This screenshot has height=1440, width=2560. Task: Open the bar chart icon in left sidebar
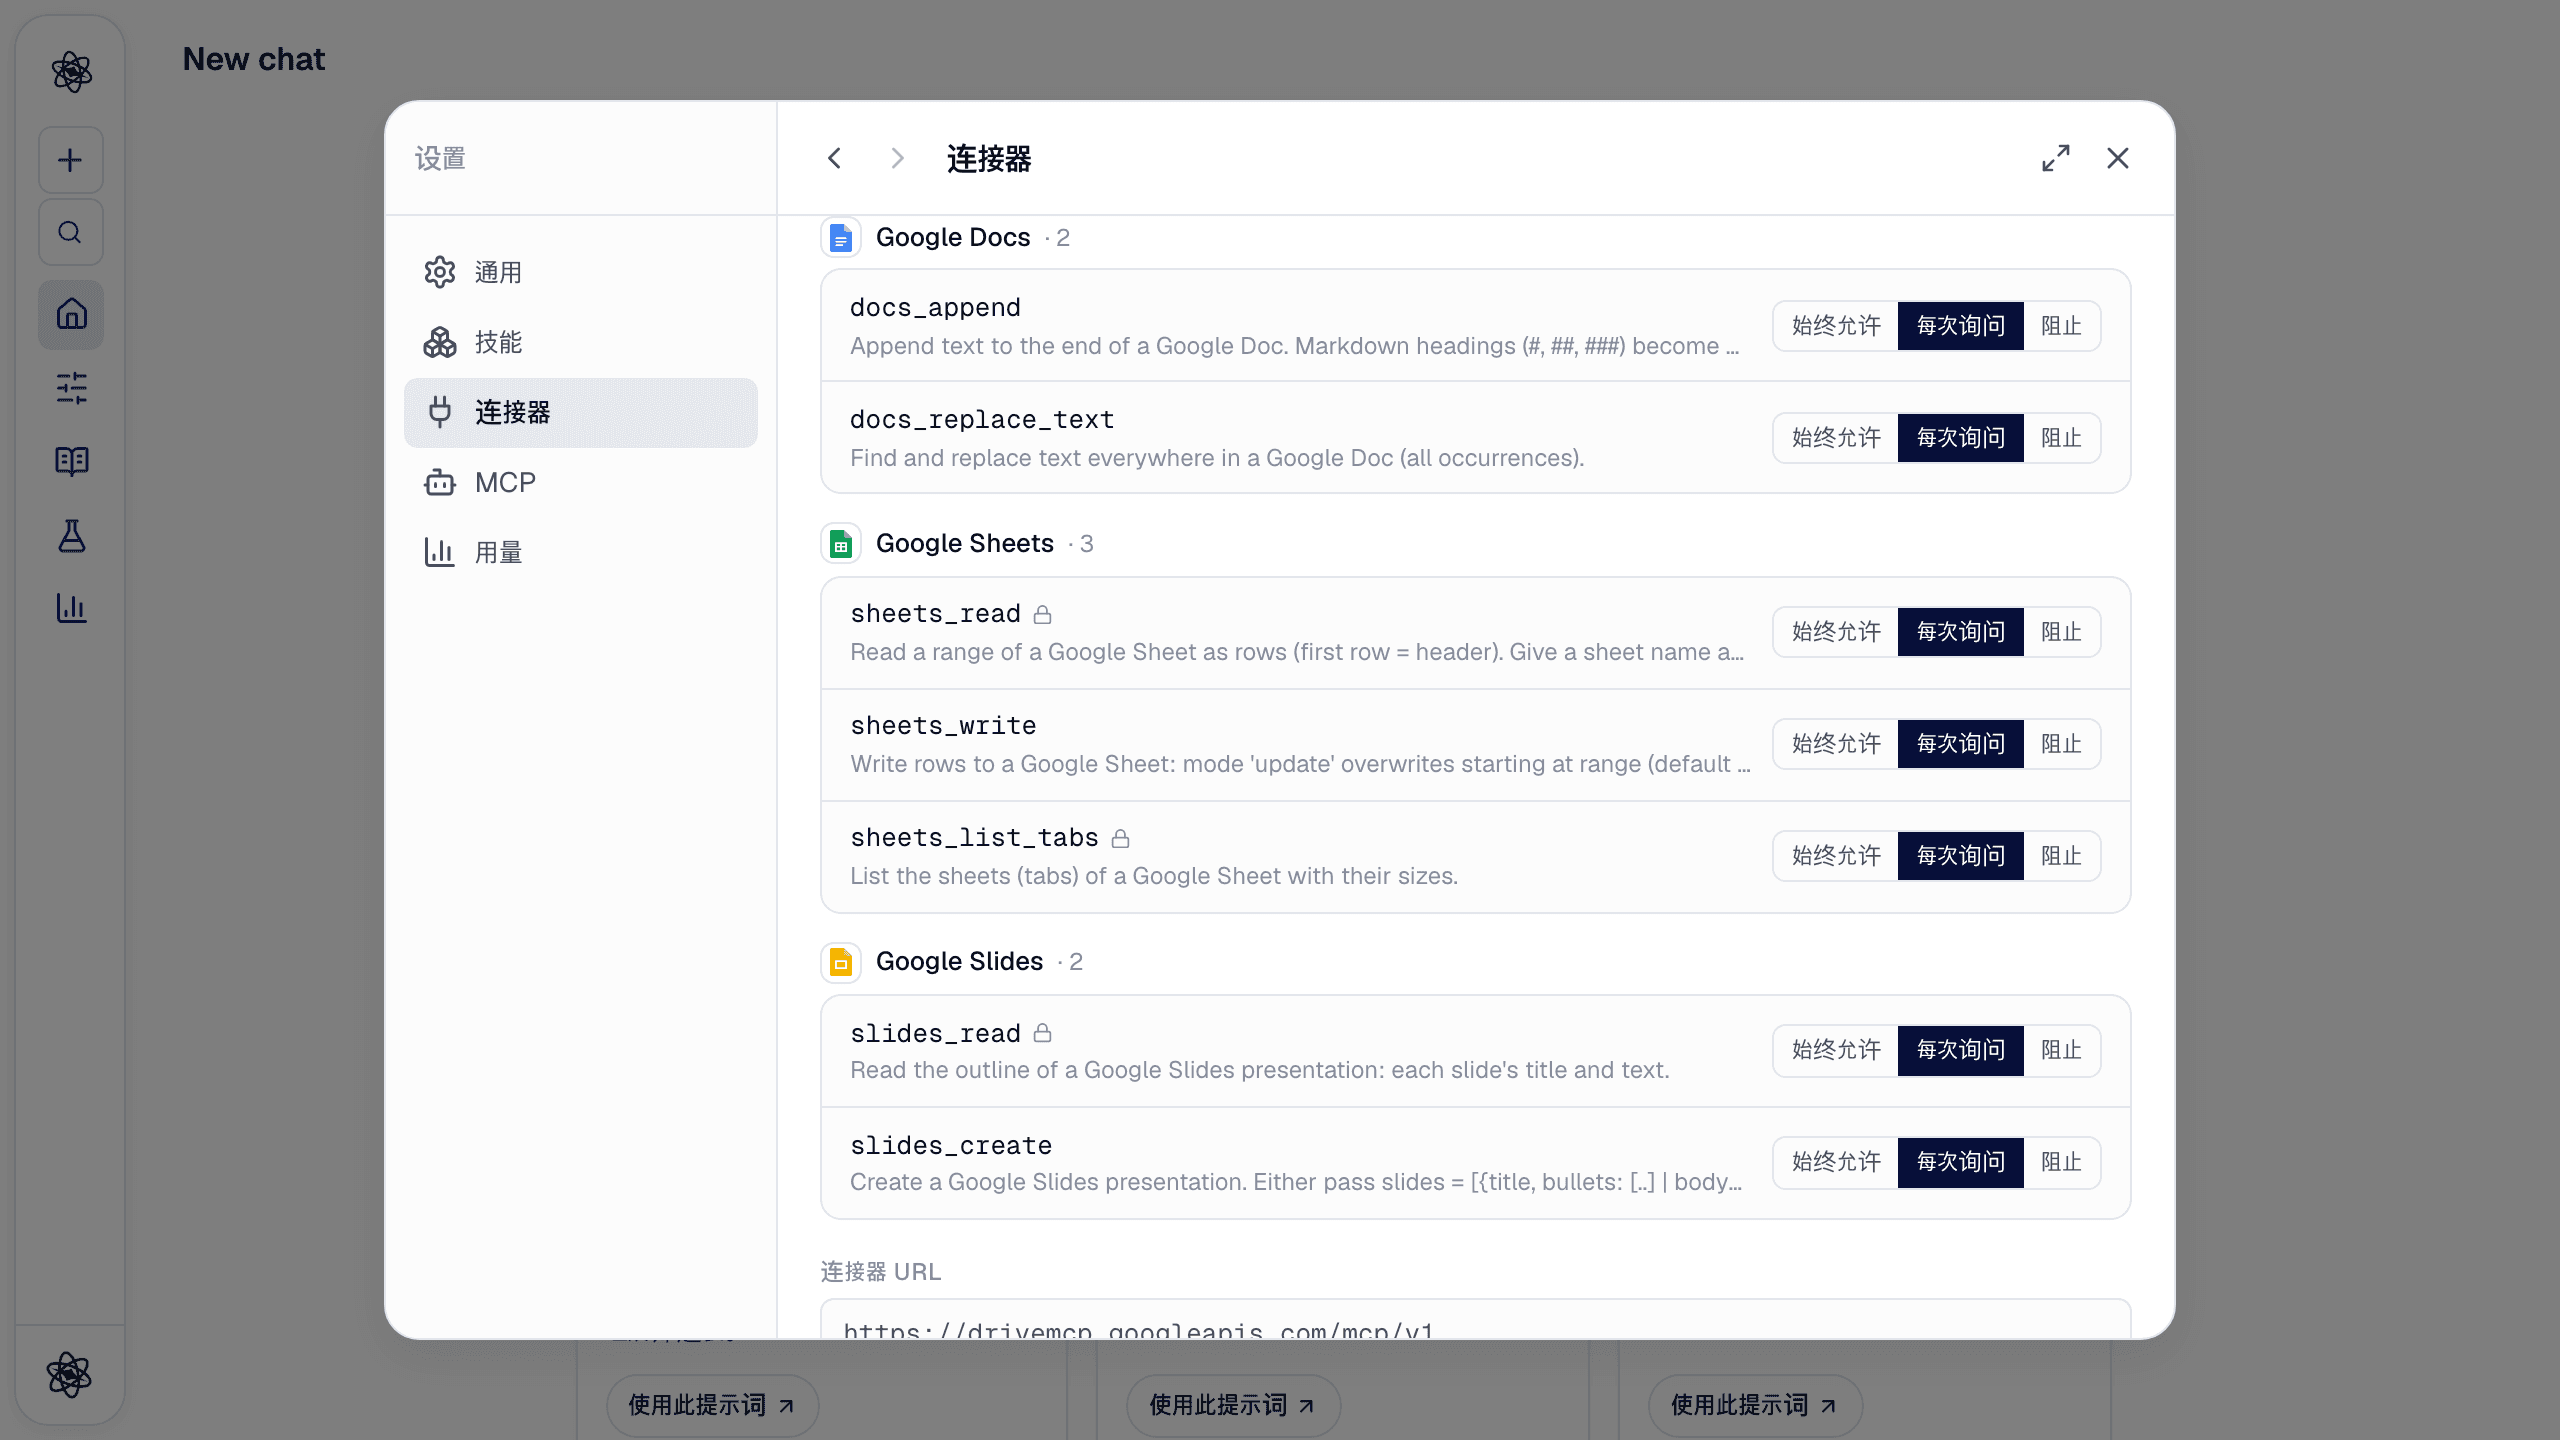coord(71,608)
